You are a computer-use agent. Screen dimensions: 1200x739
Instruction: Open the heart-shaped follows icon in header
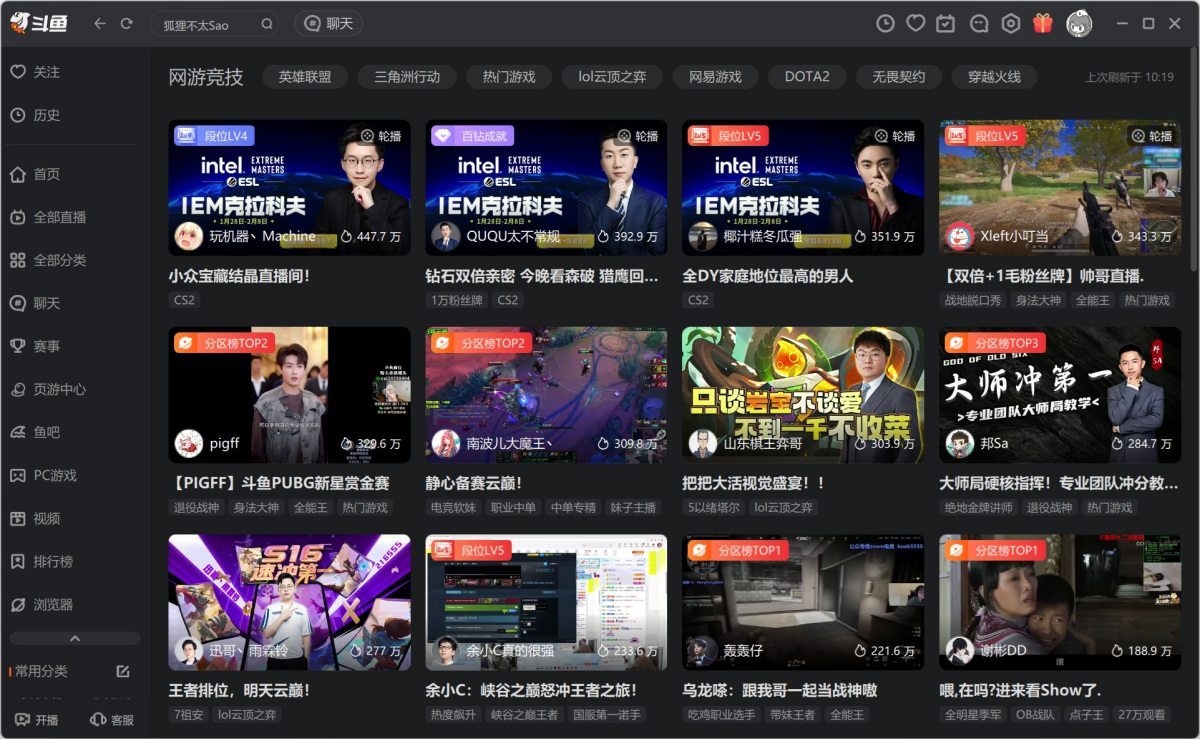click(x=915, y=23)
